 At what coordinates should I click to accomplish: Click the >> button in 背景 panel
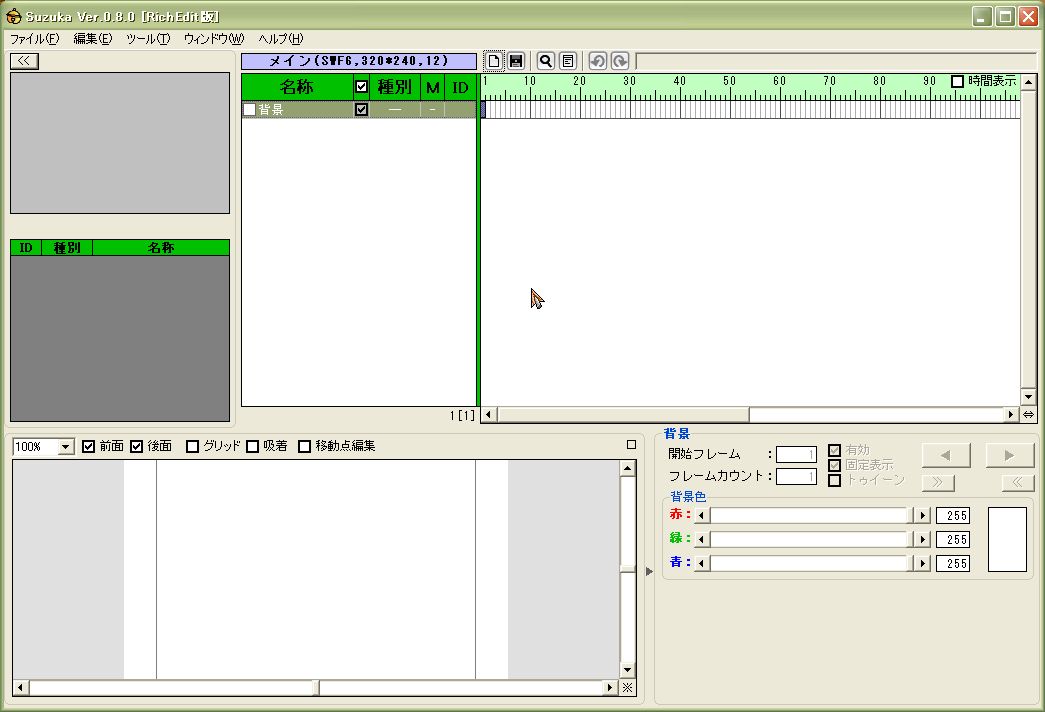(938, 482)
